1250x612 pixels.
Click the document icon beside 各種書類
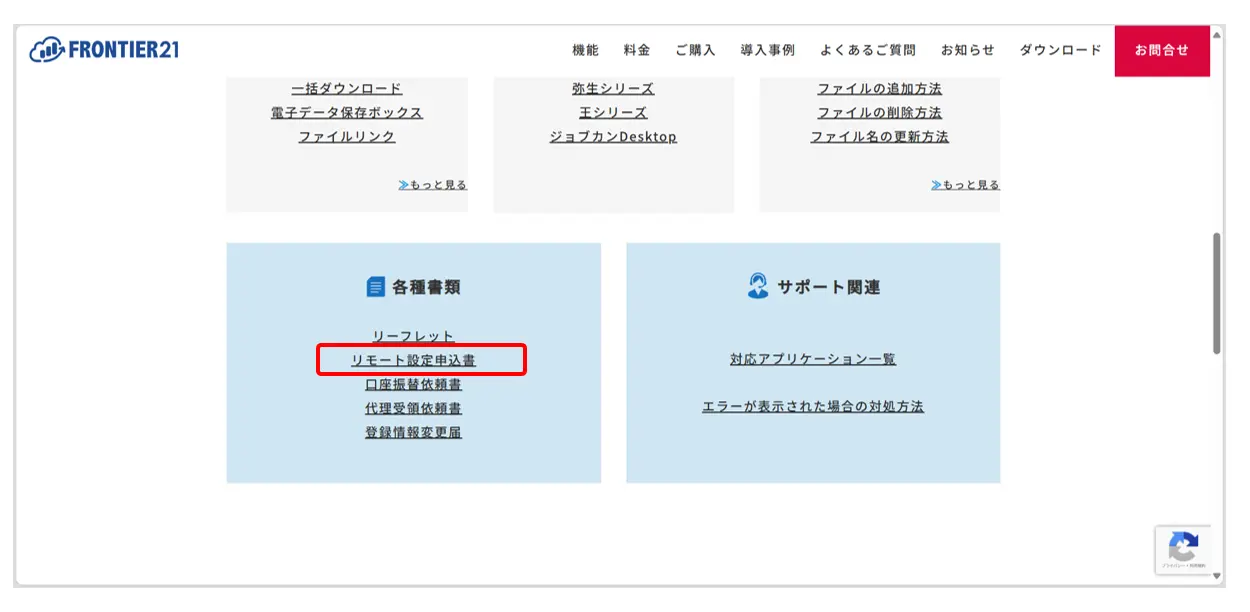coord(375,287)
